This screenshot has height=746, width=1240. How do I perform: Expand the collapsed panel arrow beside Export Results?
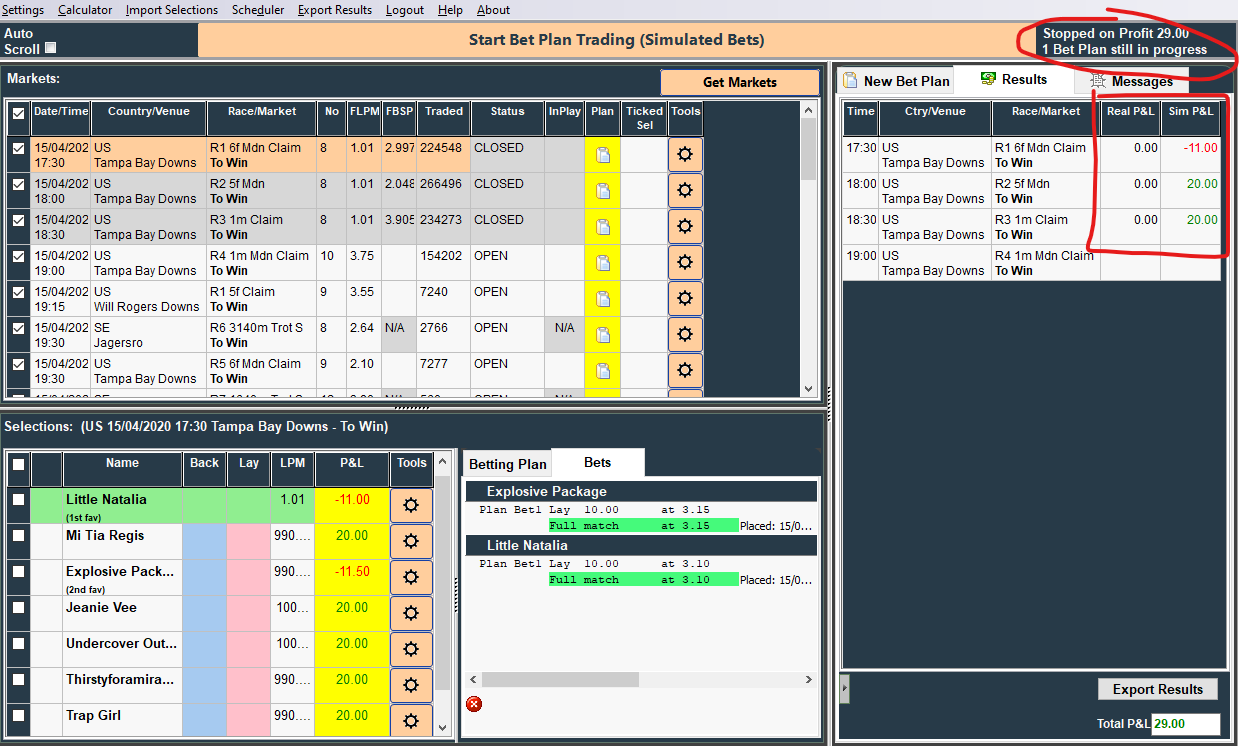(845, 689)
